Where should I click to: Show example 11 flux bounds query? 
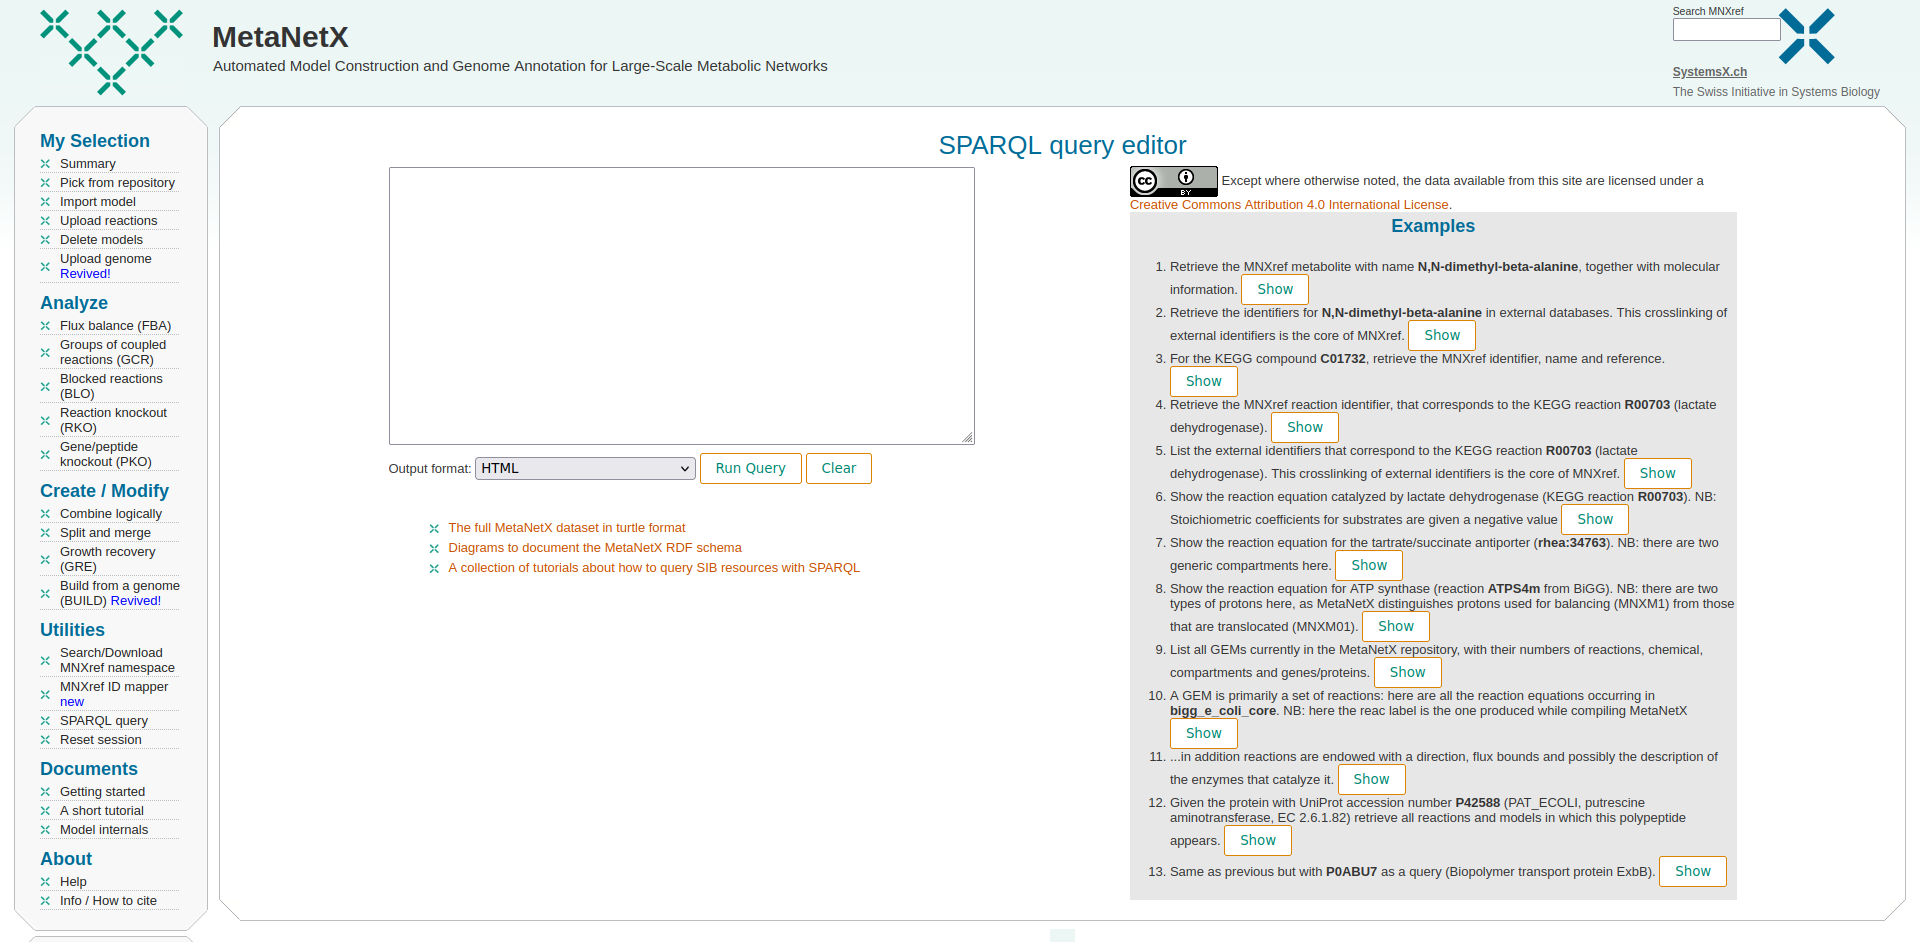point(1371,779)
